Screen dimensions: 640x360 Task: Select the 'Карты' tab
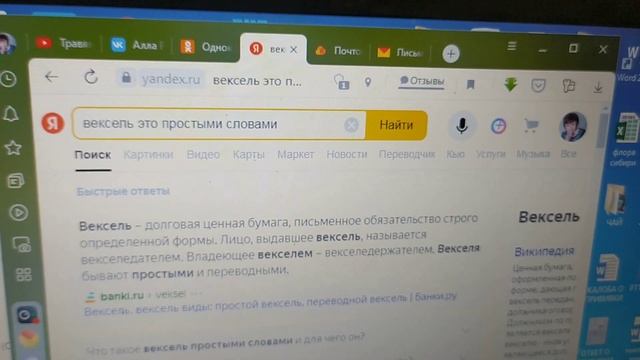coord(249,155)
